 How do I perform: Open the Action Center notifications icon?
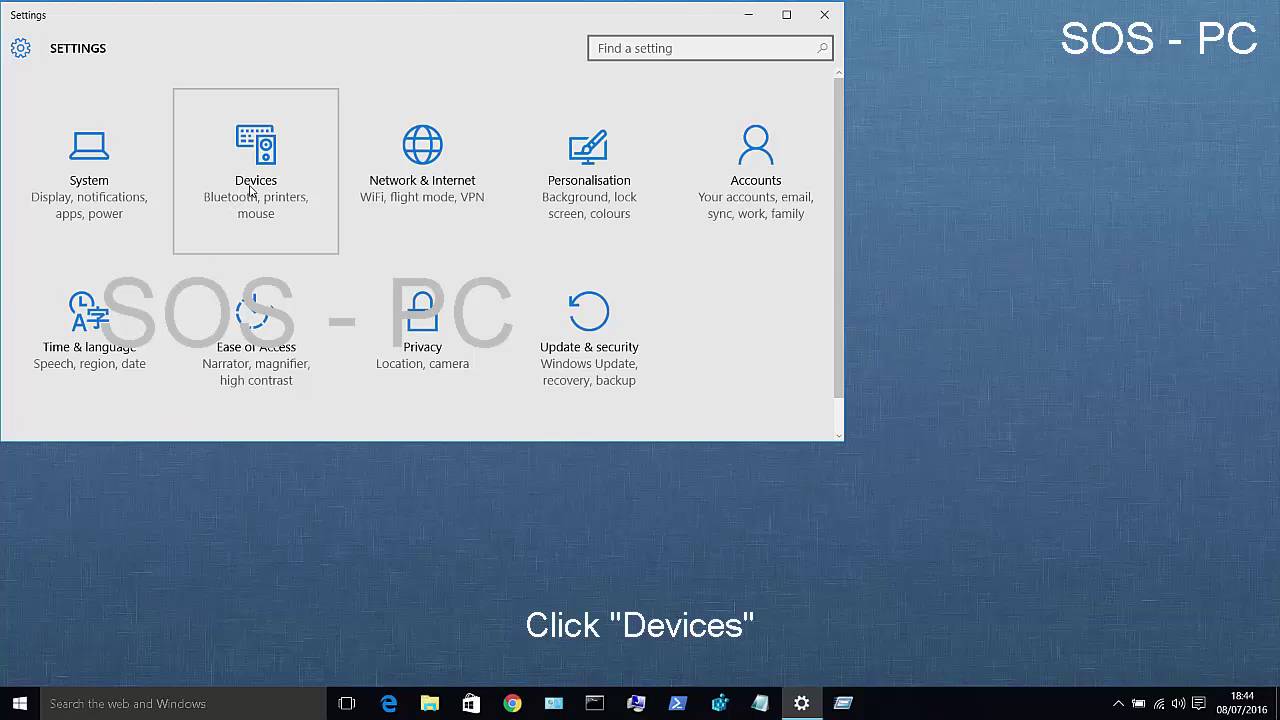pyautogui.click(x=1199, y=703)
